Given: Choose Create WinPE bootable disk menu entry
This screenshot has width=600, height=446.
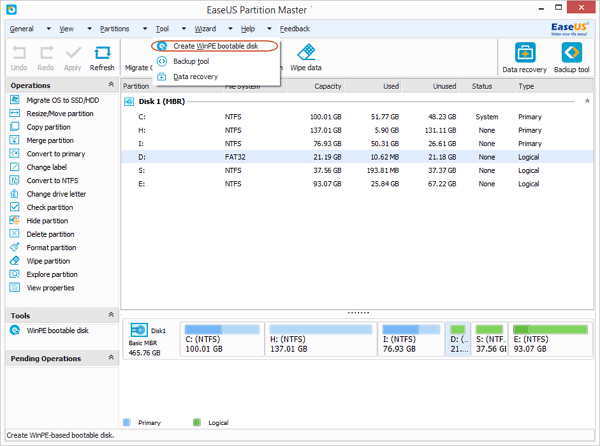Looking at the screenshot, I should pos(215,46).
